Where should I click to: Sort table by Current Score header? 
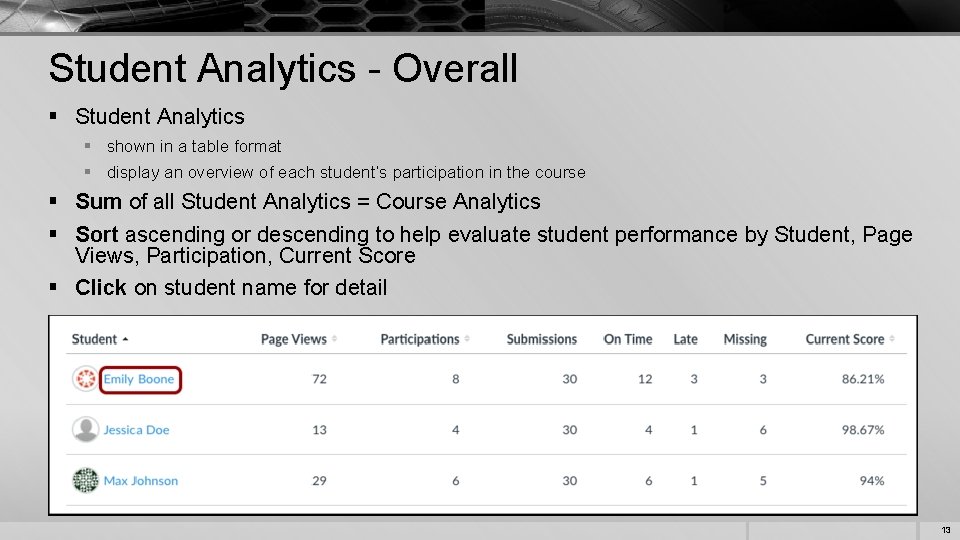[x=844, y=339]
